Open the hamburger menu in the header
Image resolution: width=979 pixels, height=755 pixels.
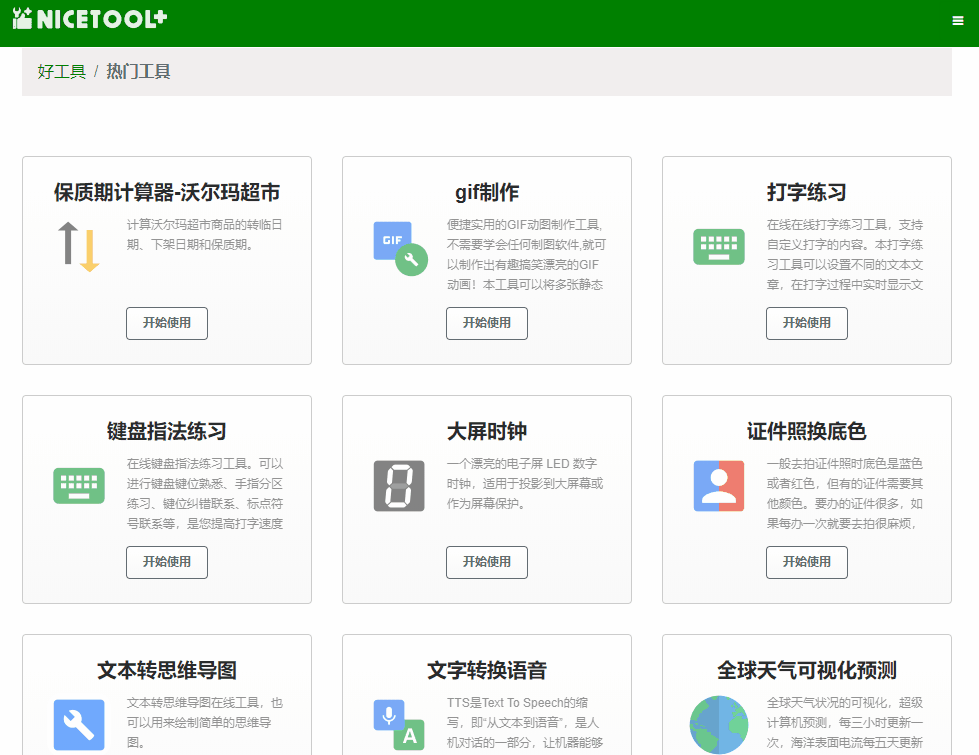point(957,21)
